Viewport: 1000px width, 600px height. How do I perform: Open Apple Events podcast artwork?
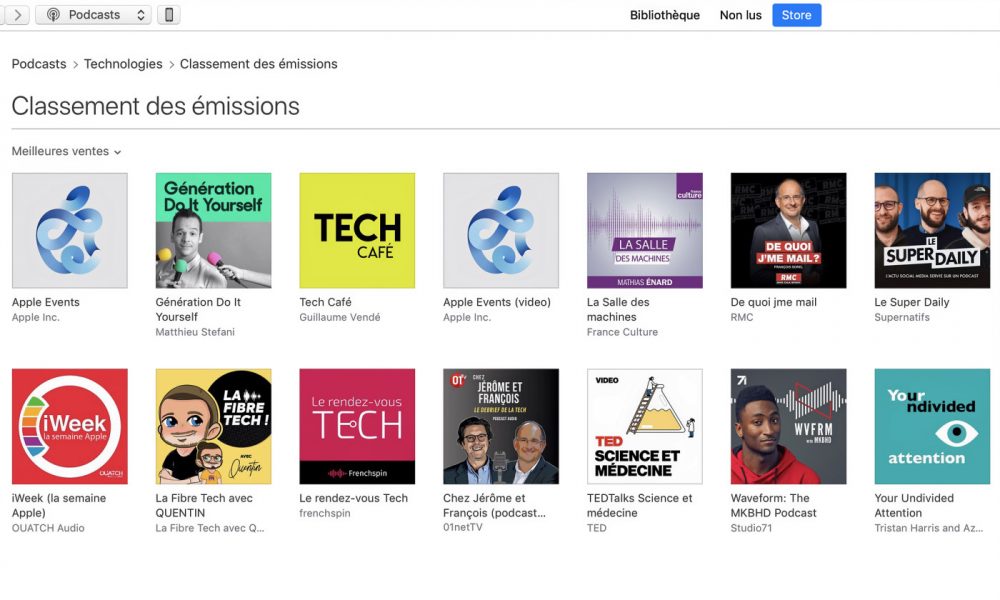point(70,230)
